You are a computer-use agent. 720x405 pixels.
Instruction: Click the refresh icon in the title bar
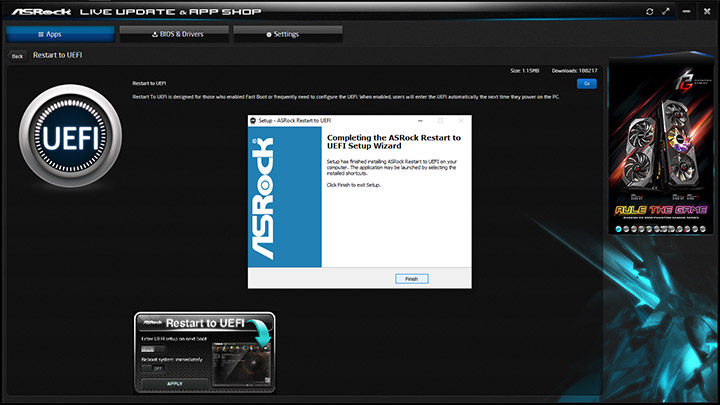click(x=649, y=11)
